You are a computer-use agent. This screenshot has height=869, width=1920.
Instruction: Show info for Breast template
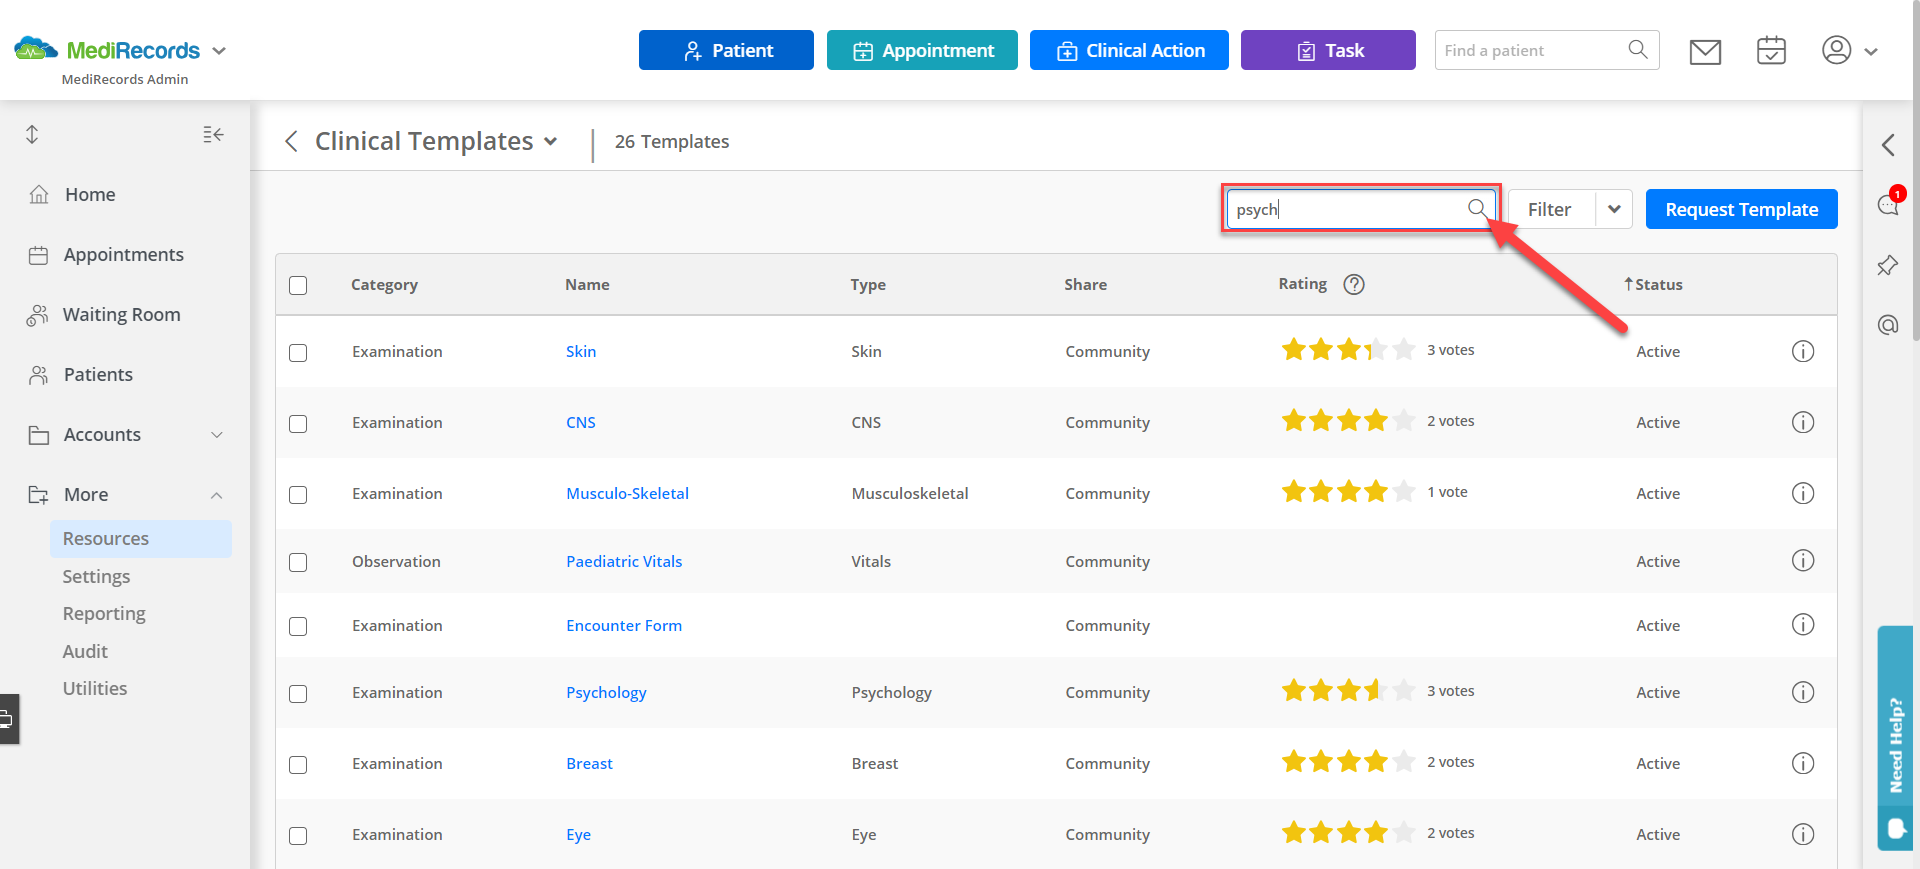pos(1803,763)
